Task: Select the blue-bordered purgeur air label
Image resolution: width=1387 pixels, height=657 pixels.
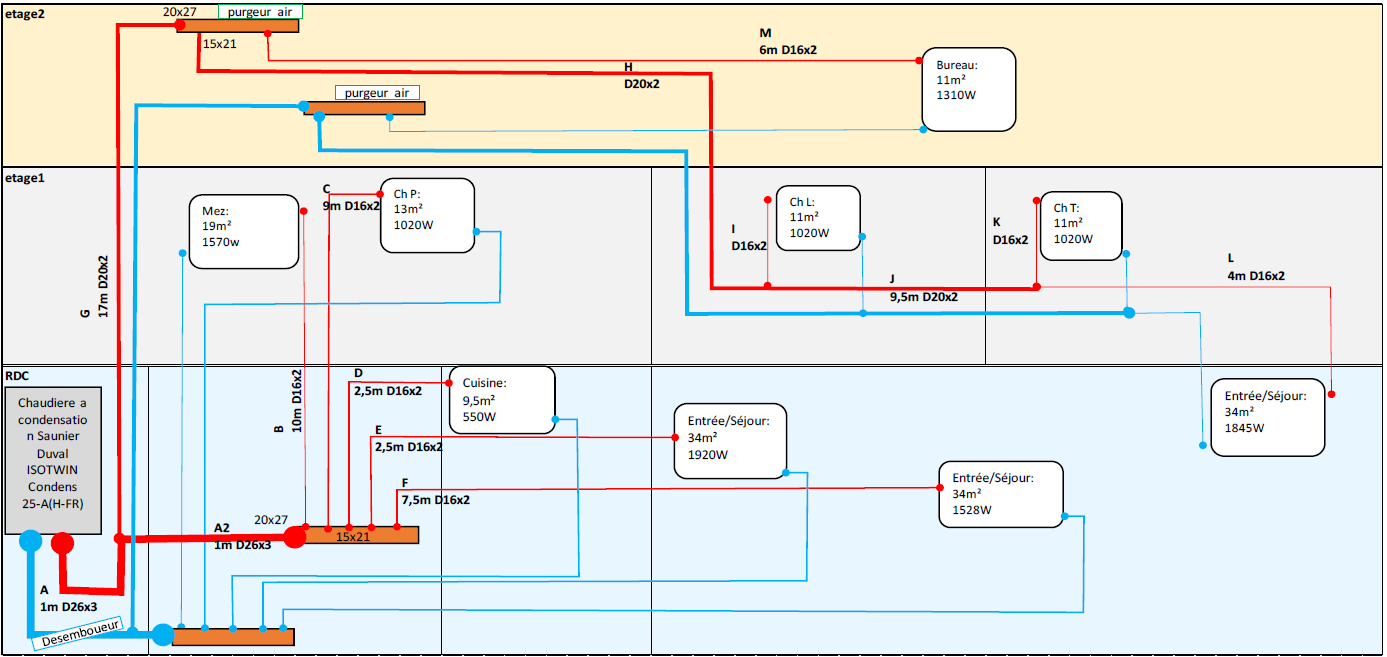Action: [377, 93]
